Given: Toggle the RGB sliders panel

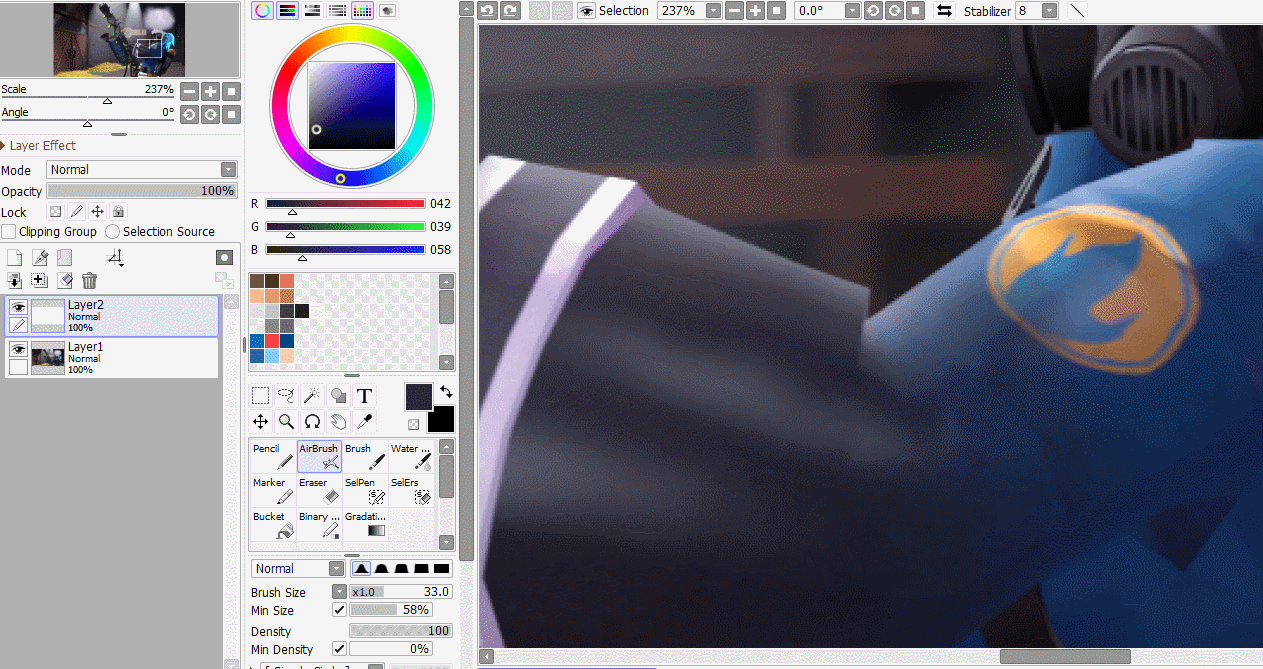Looking at the screenshot, I should coord(288,10).
